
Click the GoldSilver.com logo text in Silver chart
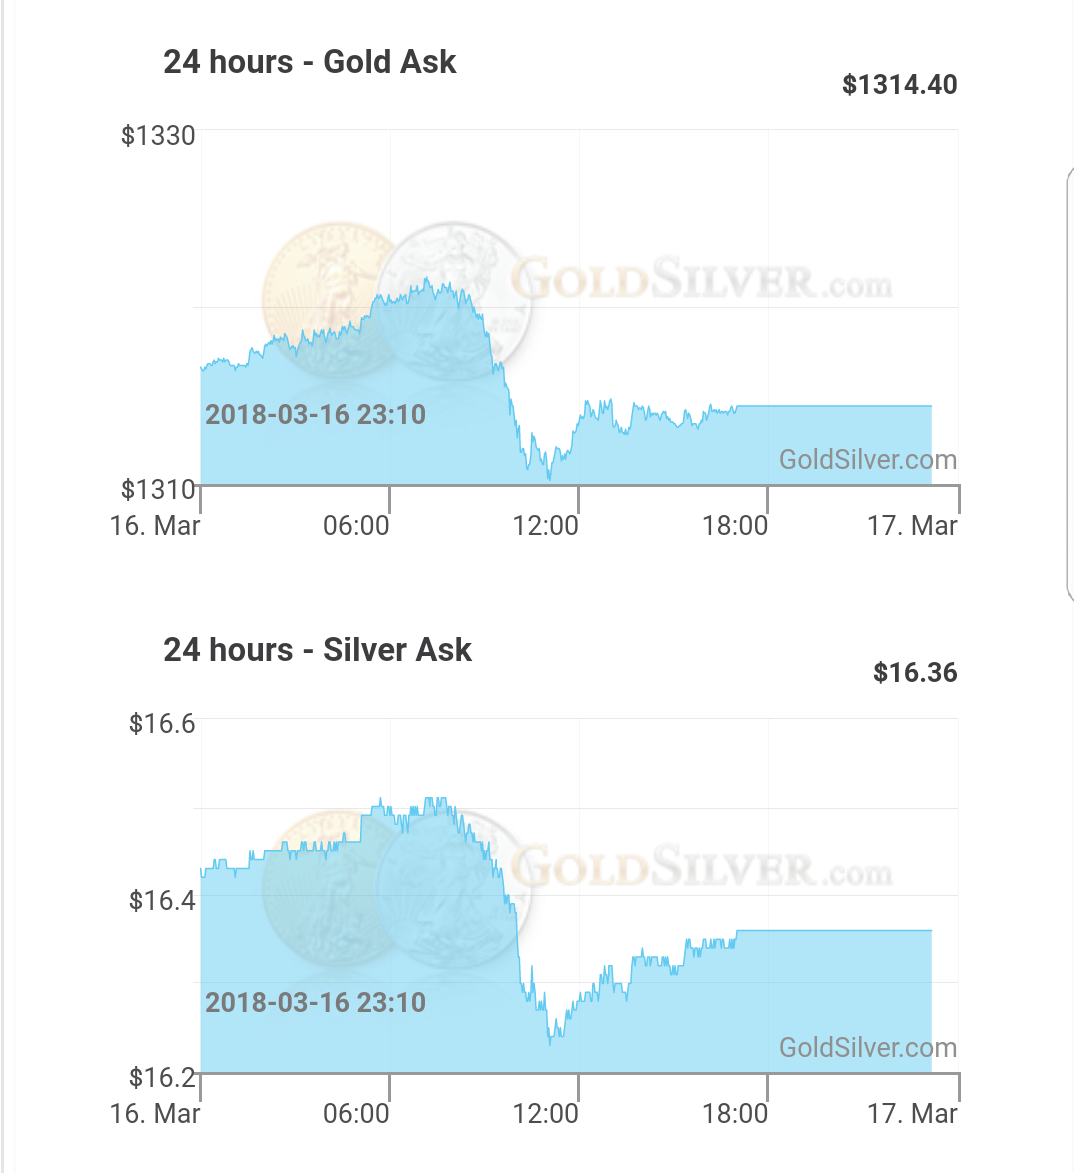702,867
